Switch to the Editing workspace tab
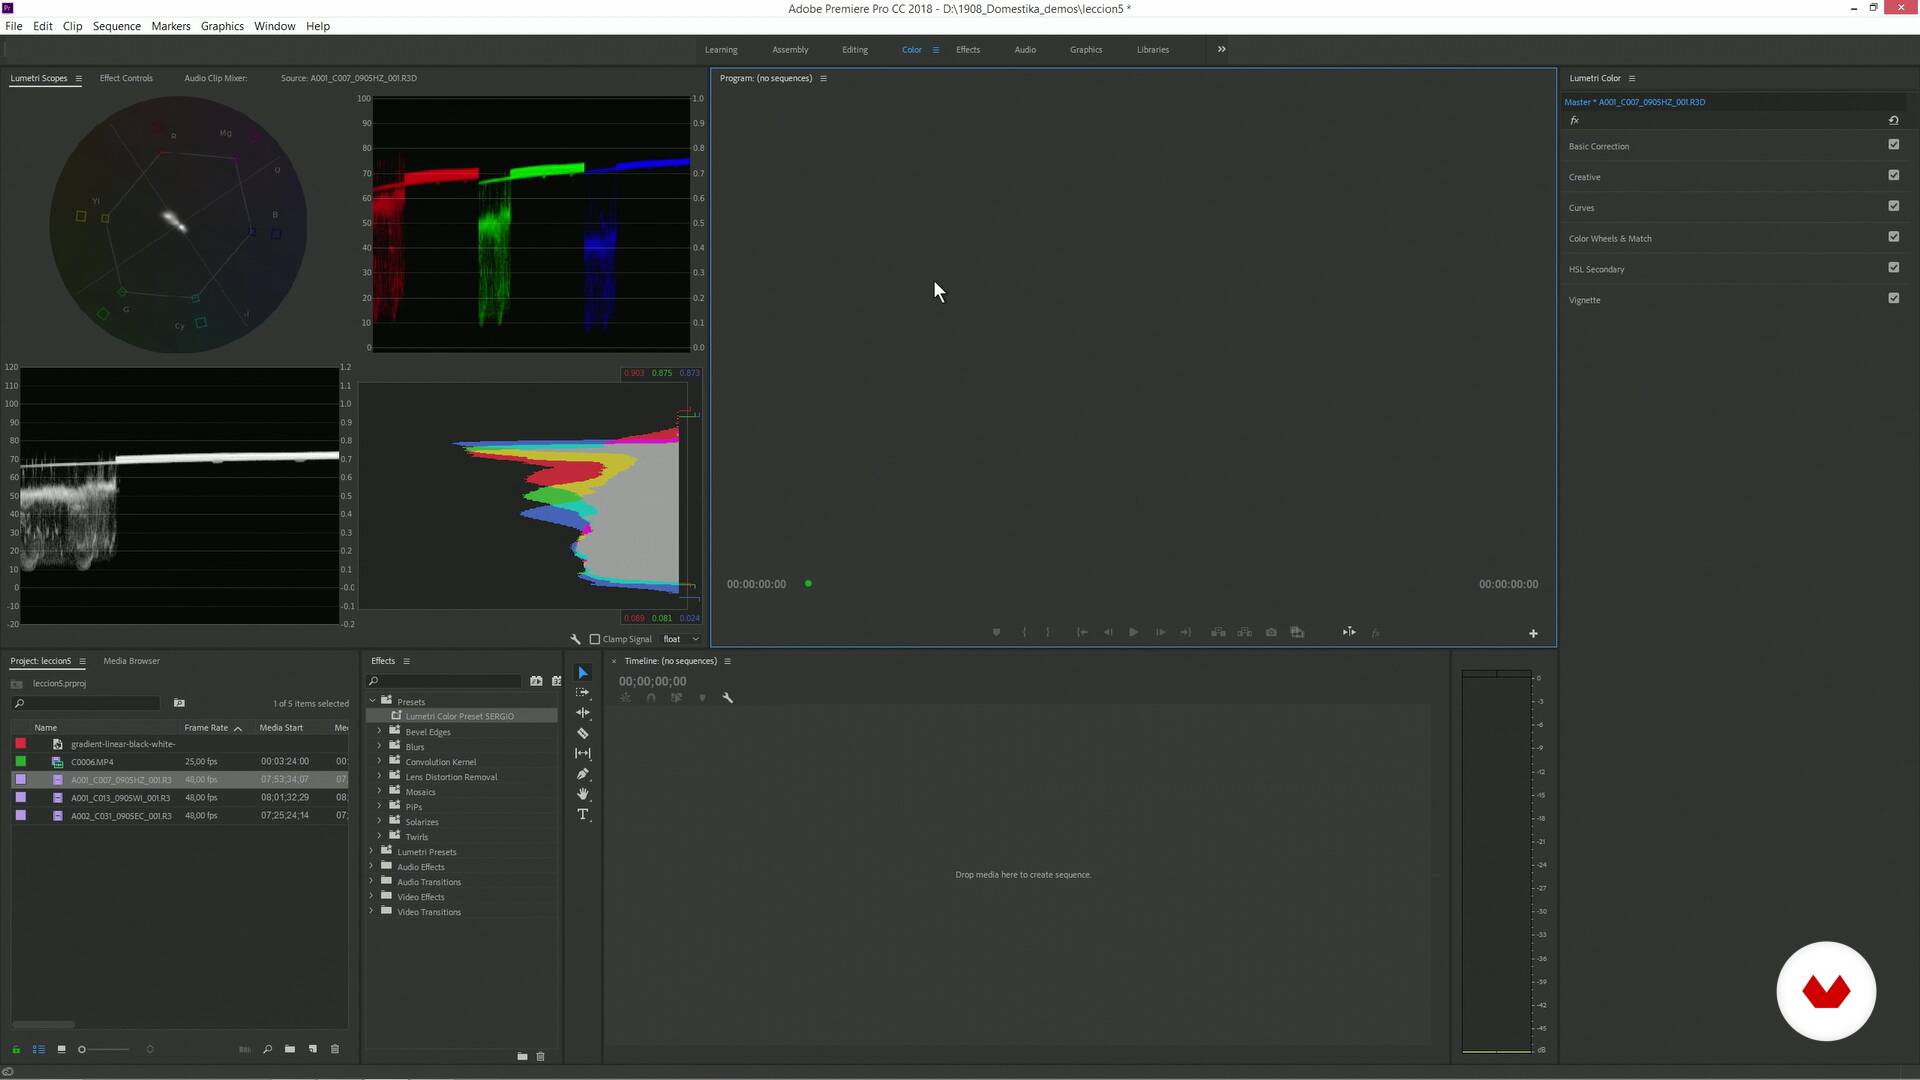The height and width of the screenshot is (1080, 1920). click(x=855, y=49)
